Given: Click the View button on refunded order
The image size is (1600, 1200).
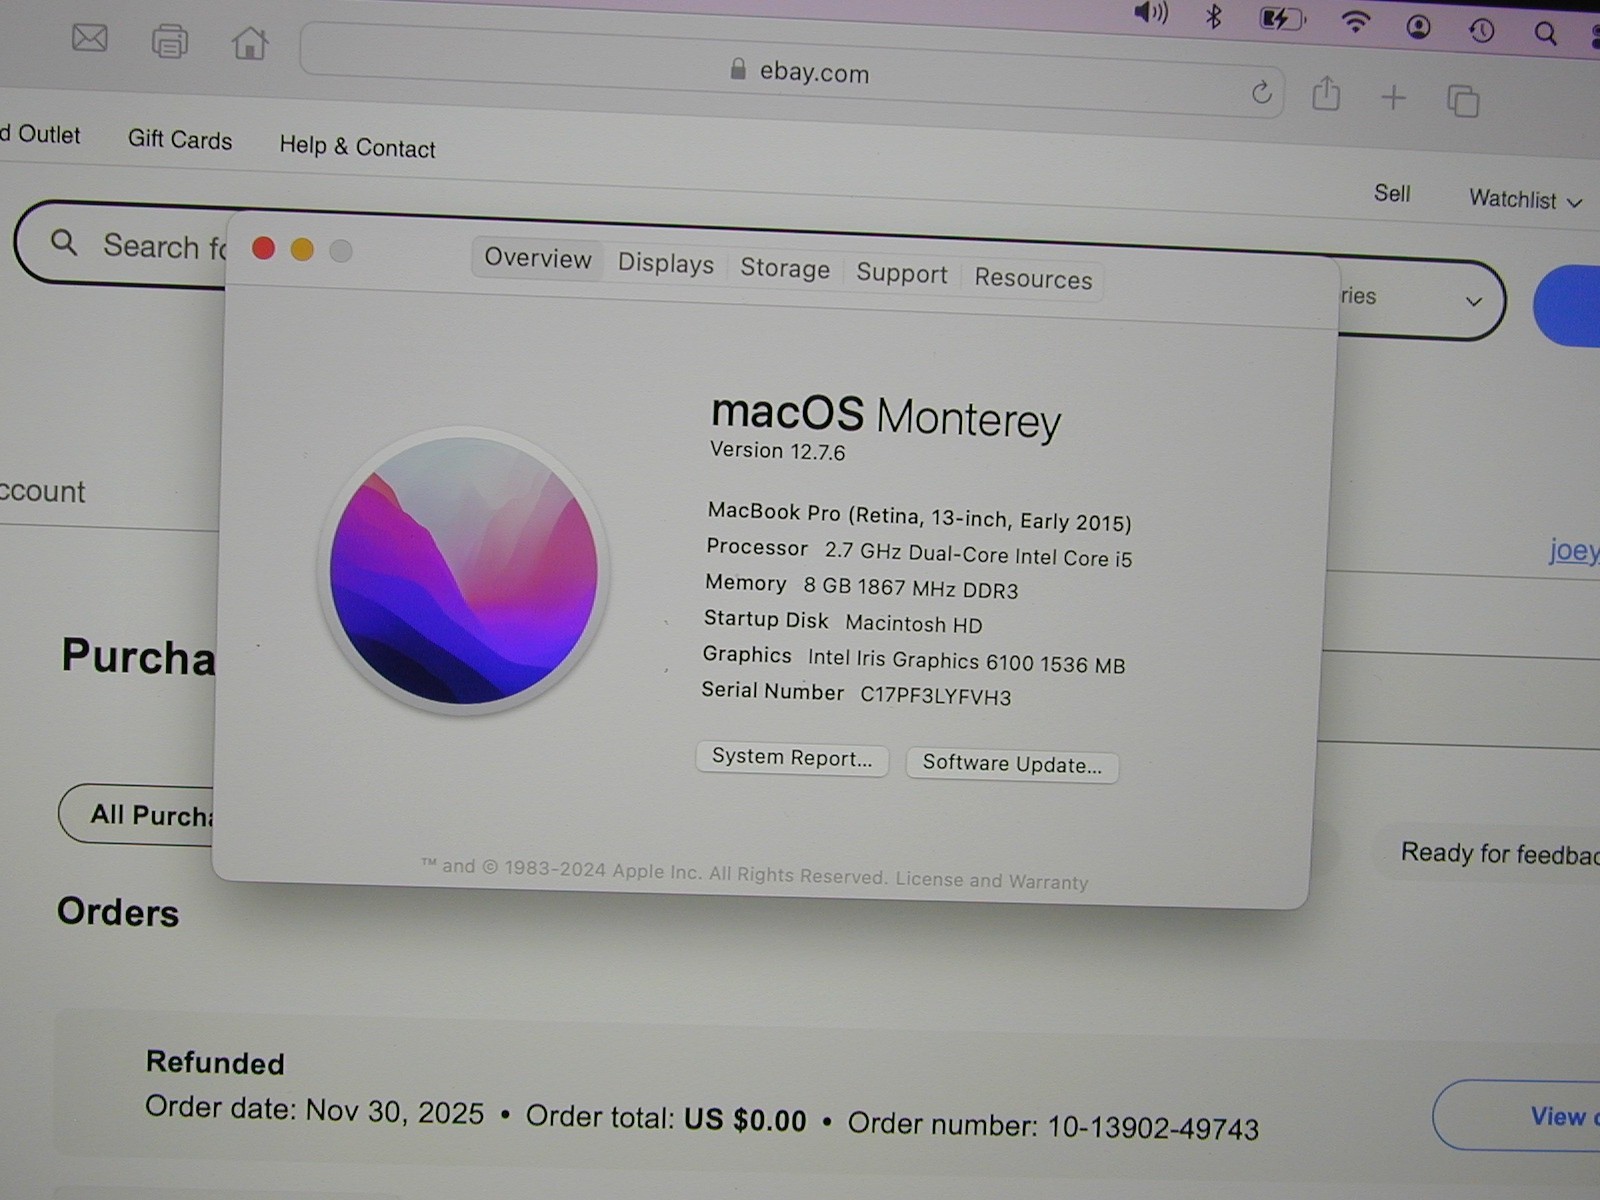Looking at the screenshot, I should coord(1516,1116).
